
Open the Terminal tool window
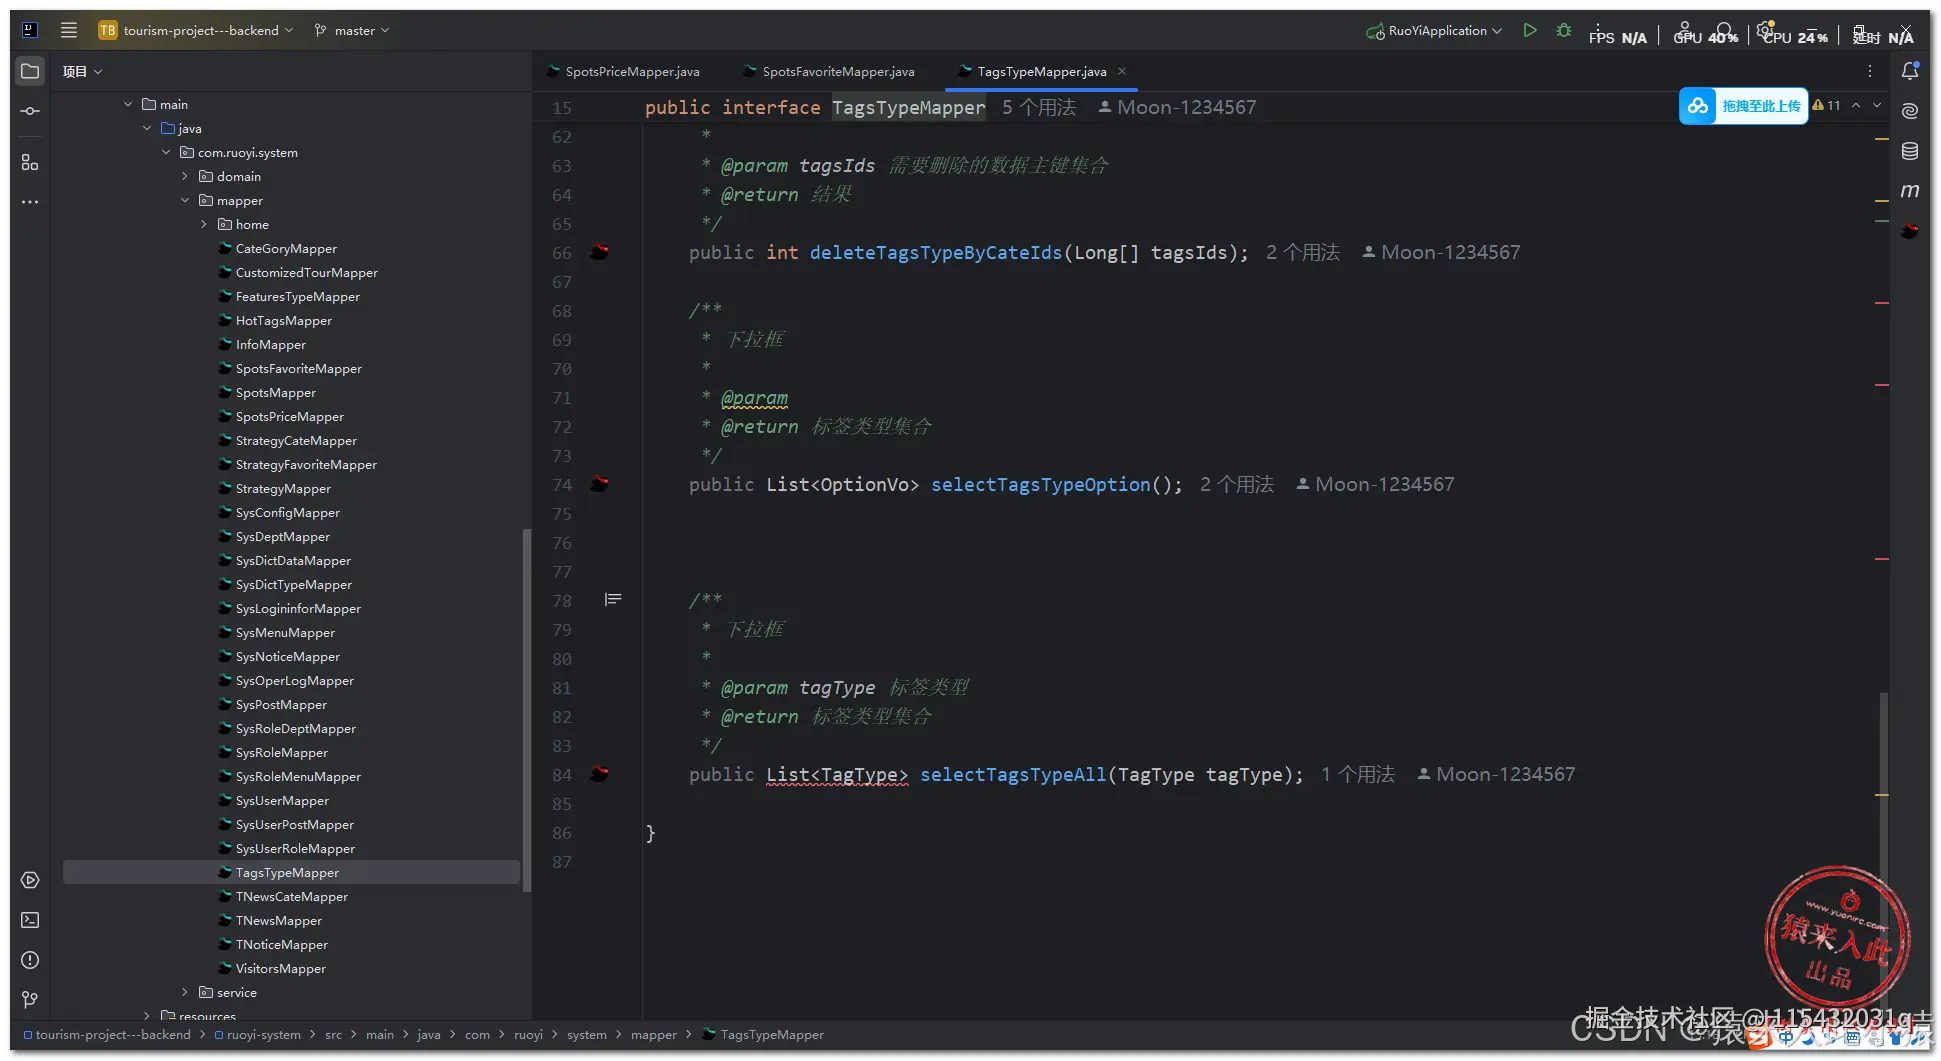(30, 920)
